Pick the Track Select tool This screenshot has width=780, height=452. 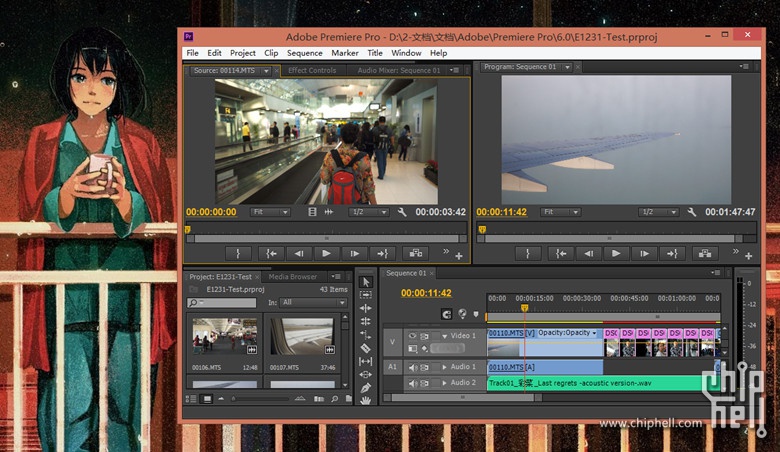click(366, 296)
